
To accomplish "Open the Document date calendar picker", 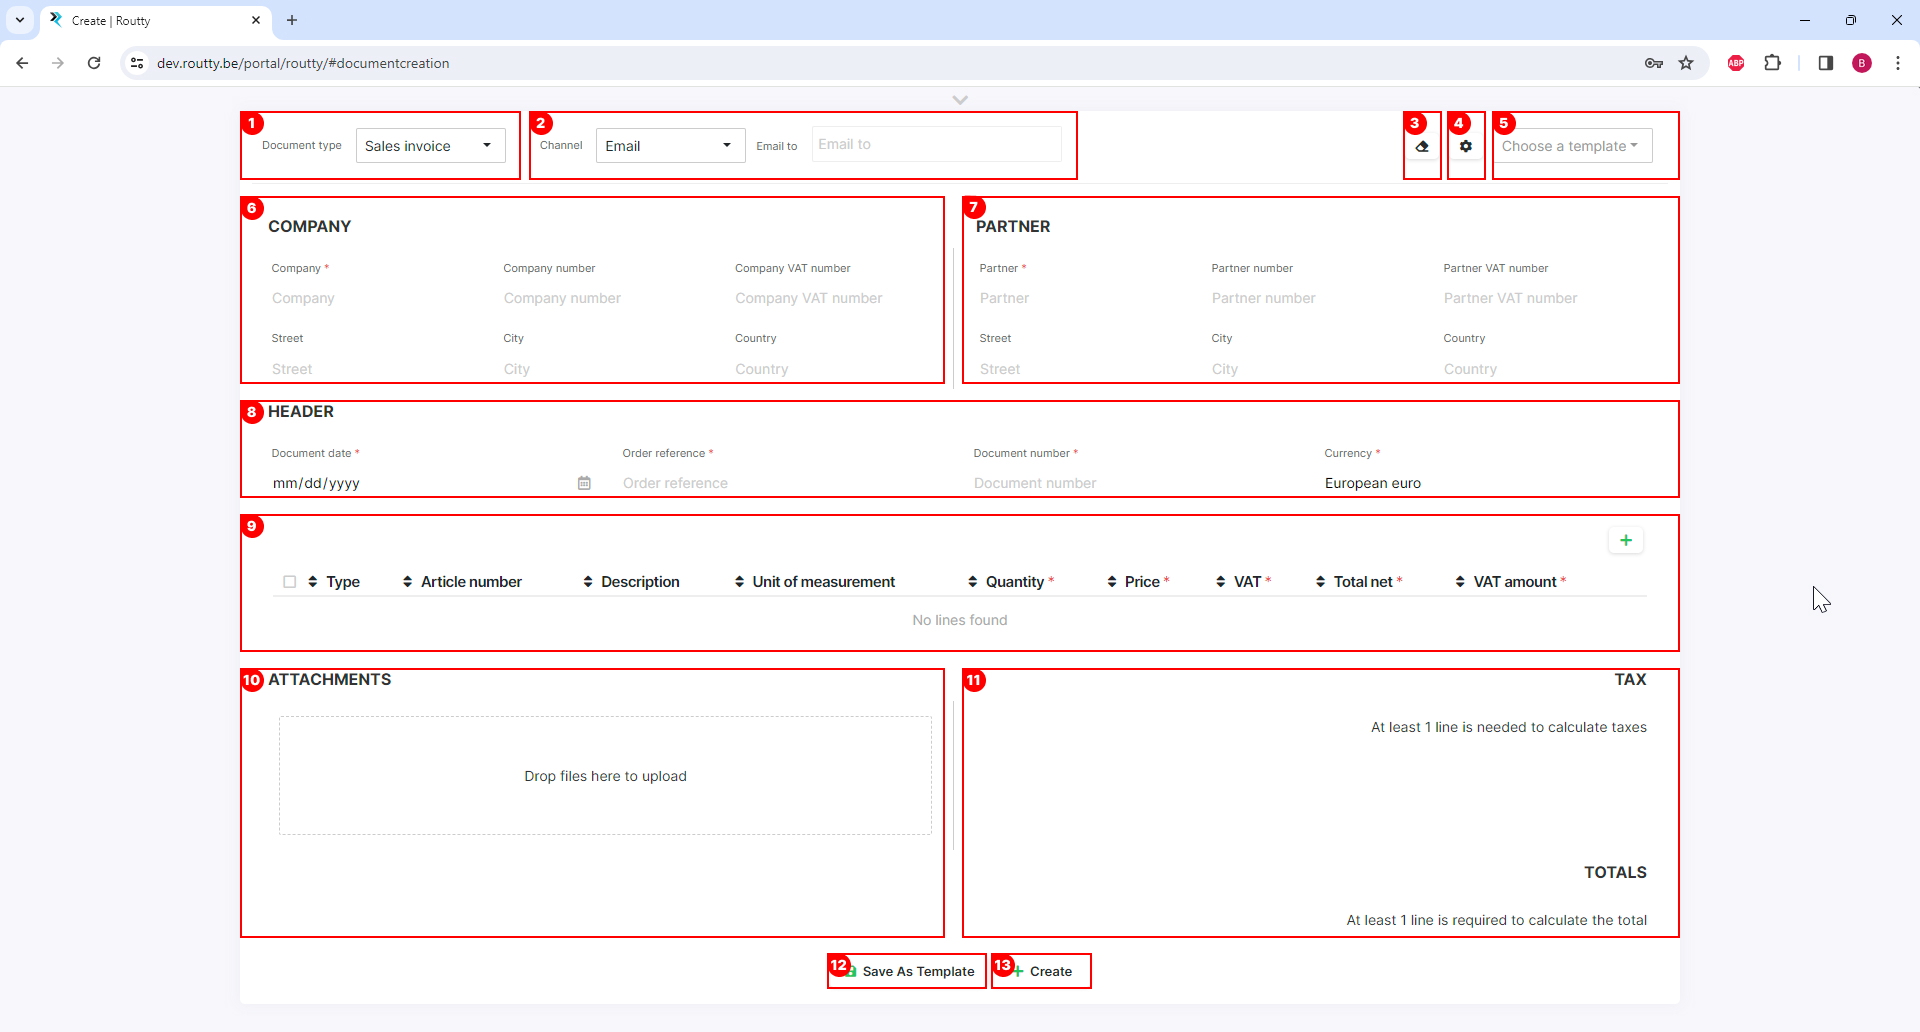I will [584, 483].
